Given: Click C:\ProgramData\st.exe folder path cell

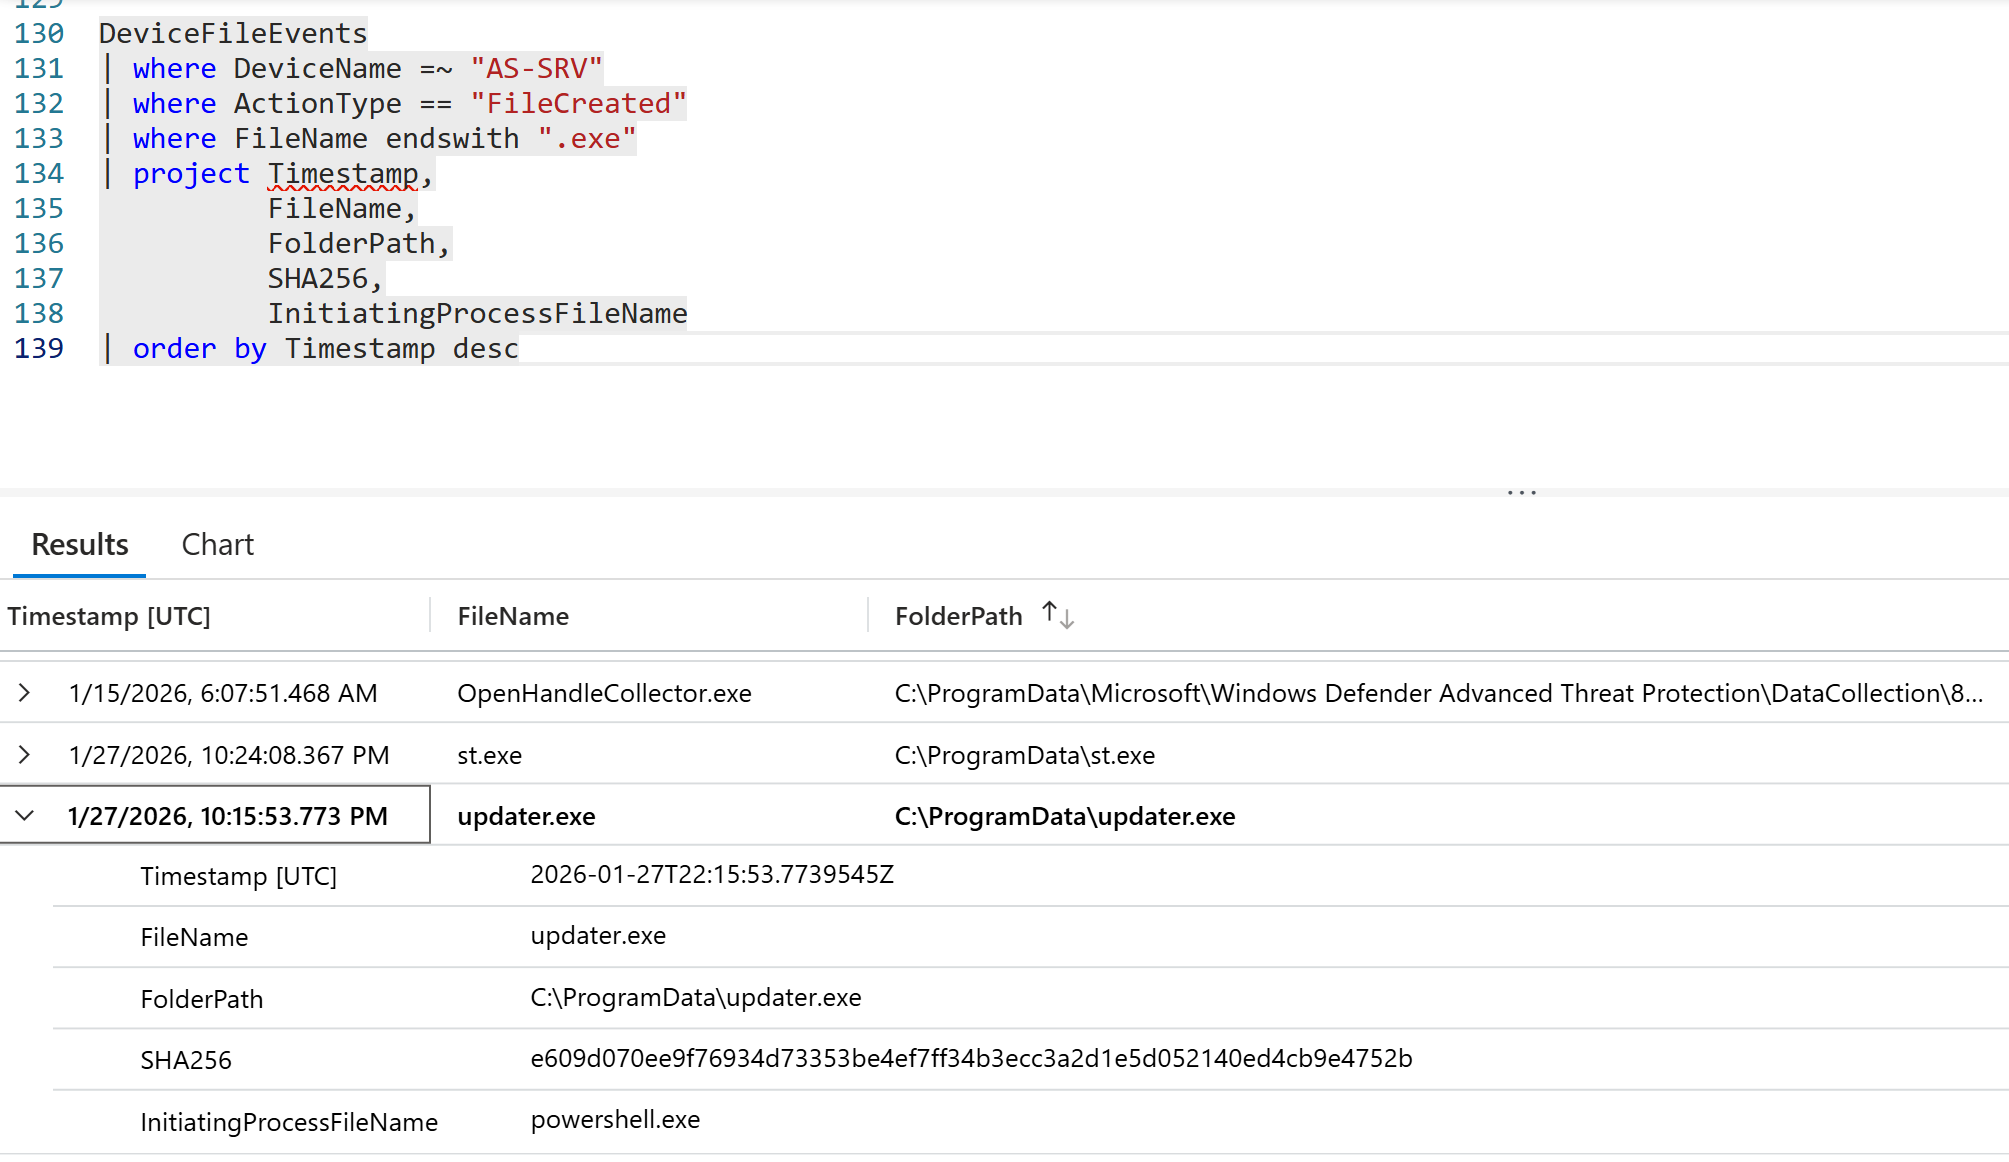Looking at the screenshot, I should pyautogui.click(x=1024, y=755).
